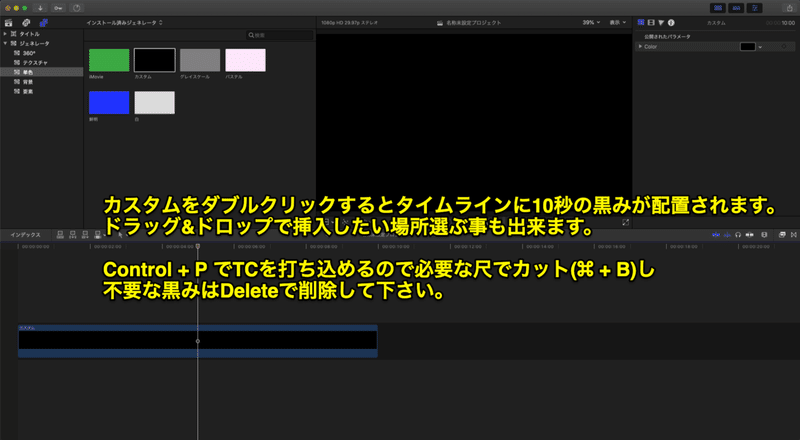
Task: Open the インストール済みジェネレータ popup menu
Action: (x=124, y=22)
